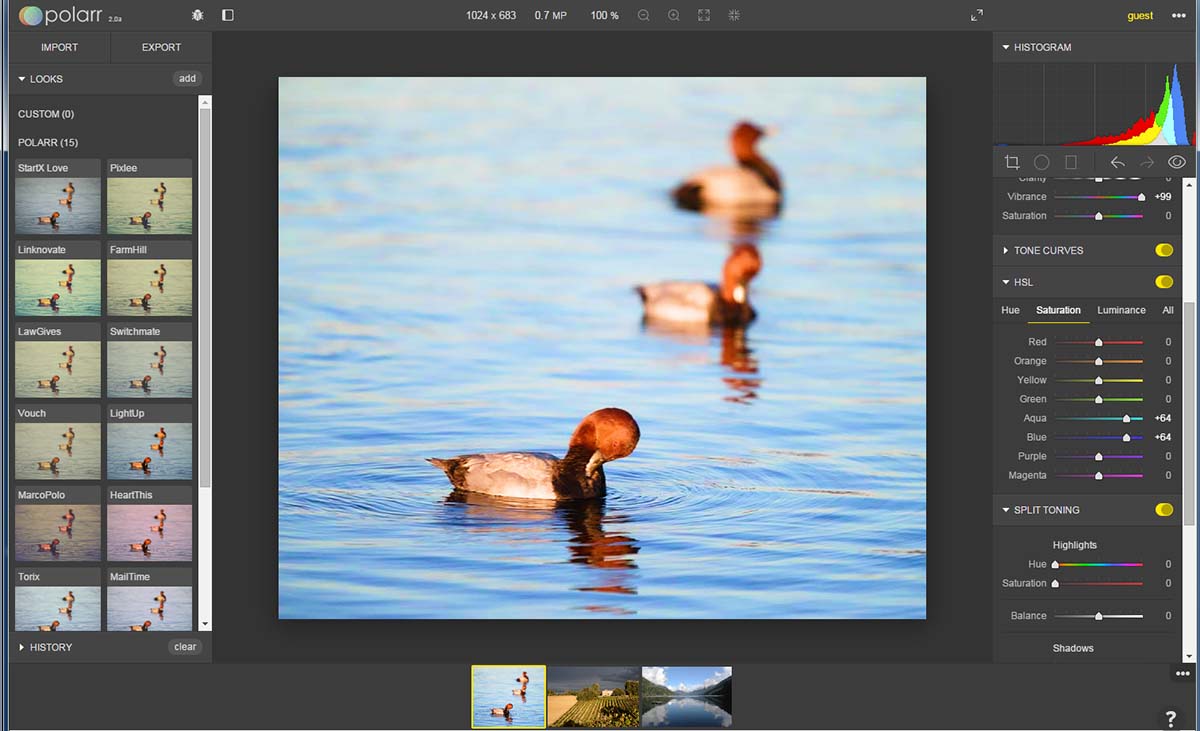The height and width of the screenshot is (731, 1200).
Task: Click the Vibrance slider handle
Action: click(1141, 197)
